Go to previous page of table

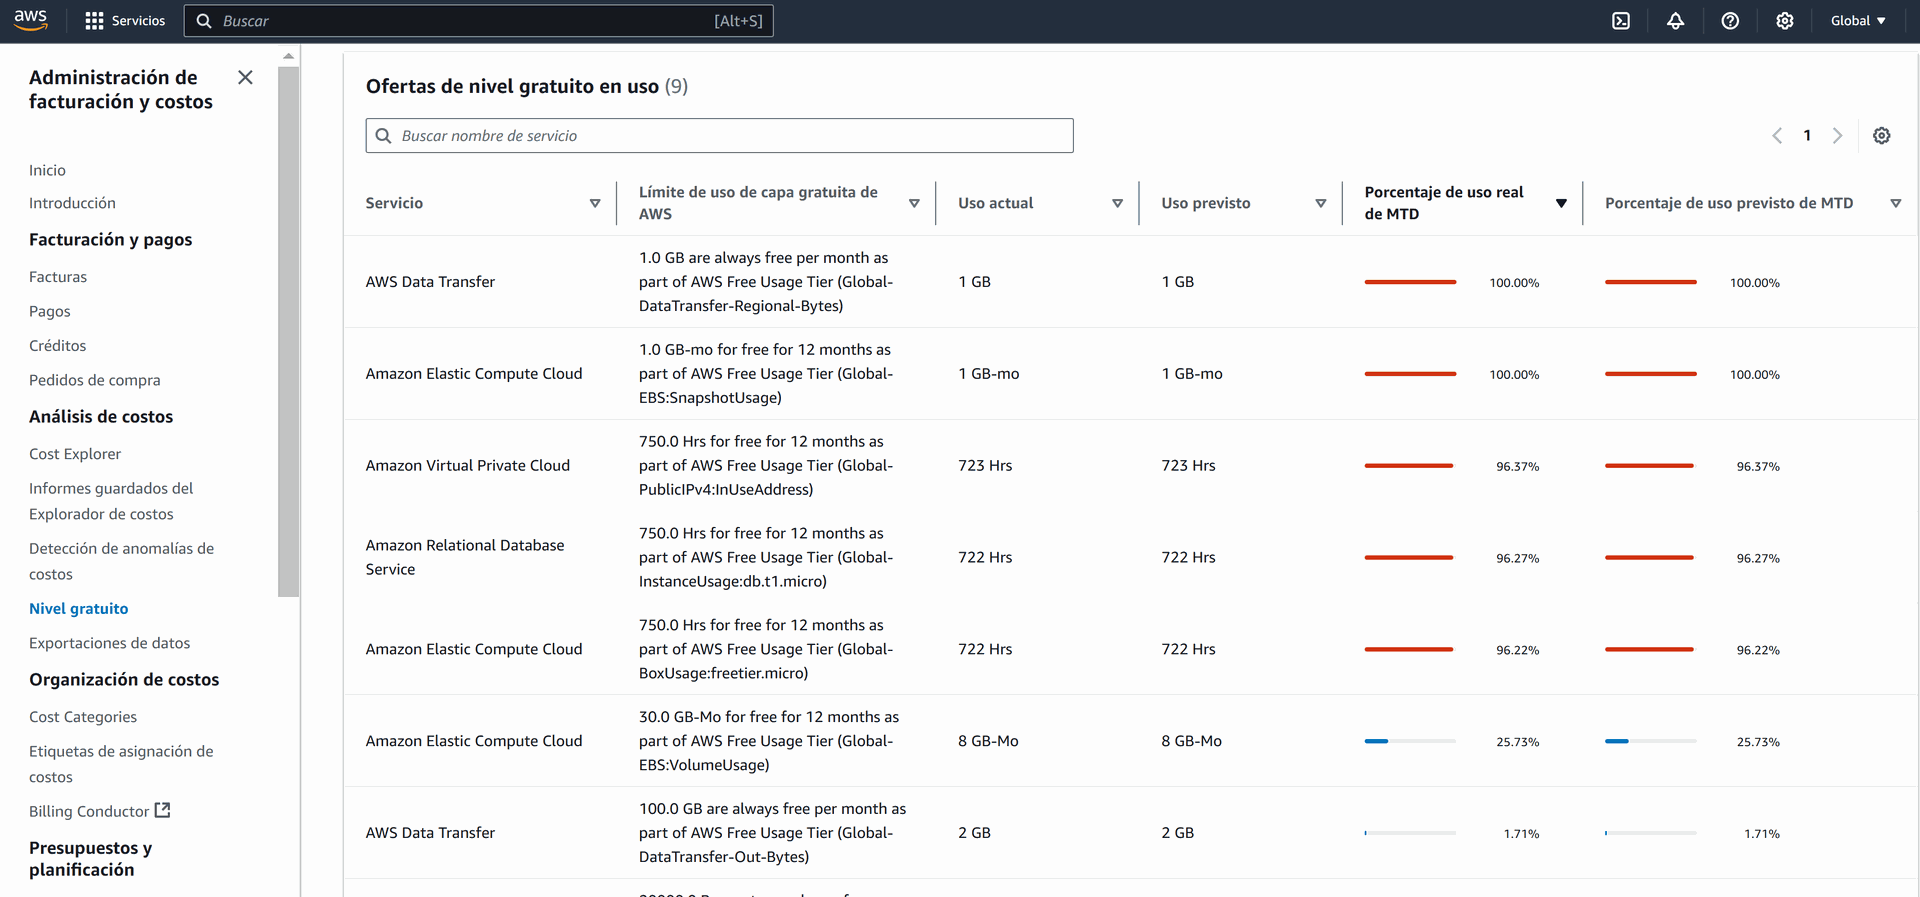[x=1777, y=136]
